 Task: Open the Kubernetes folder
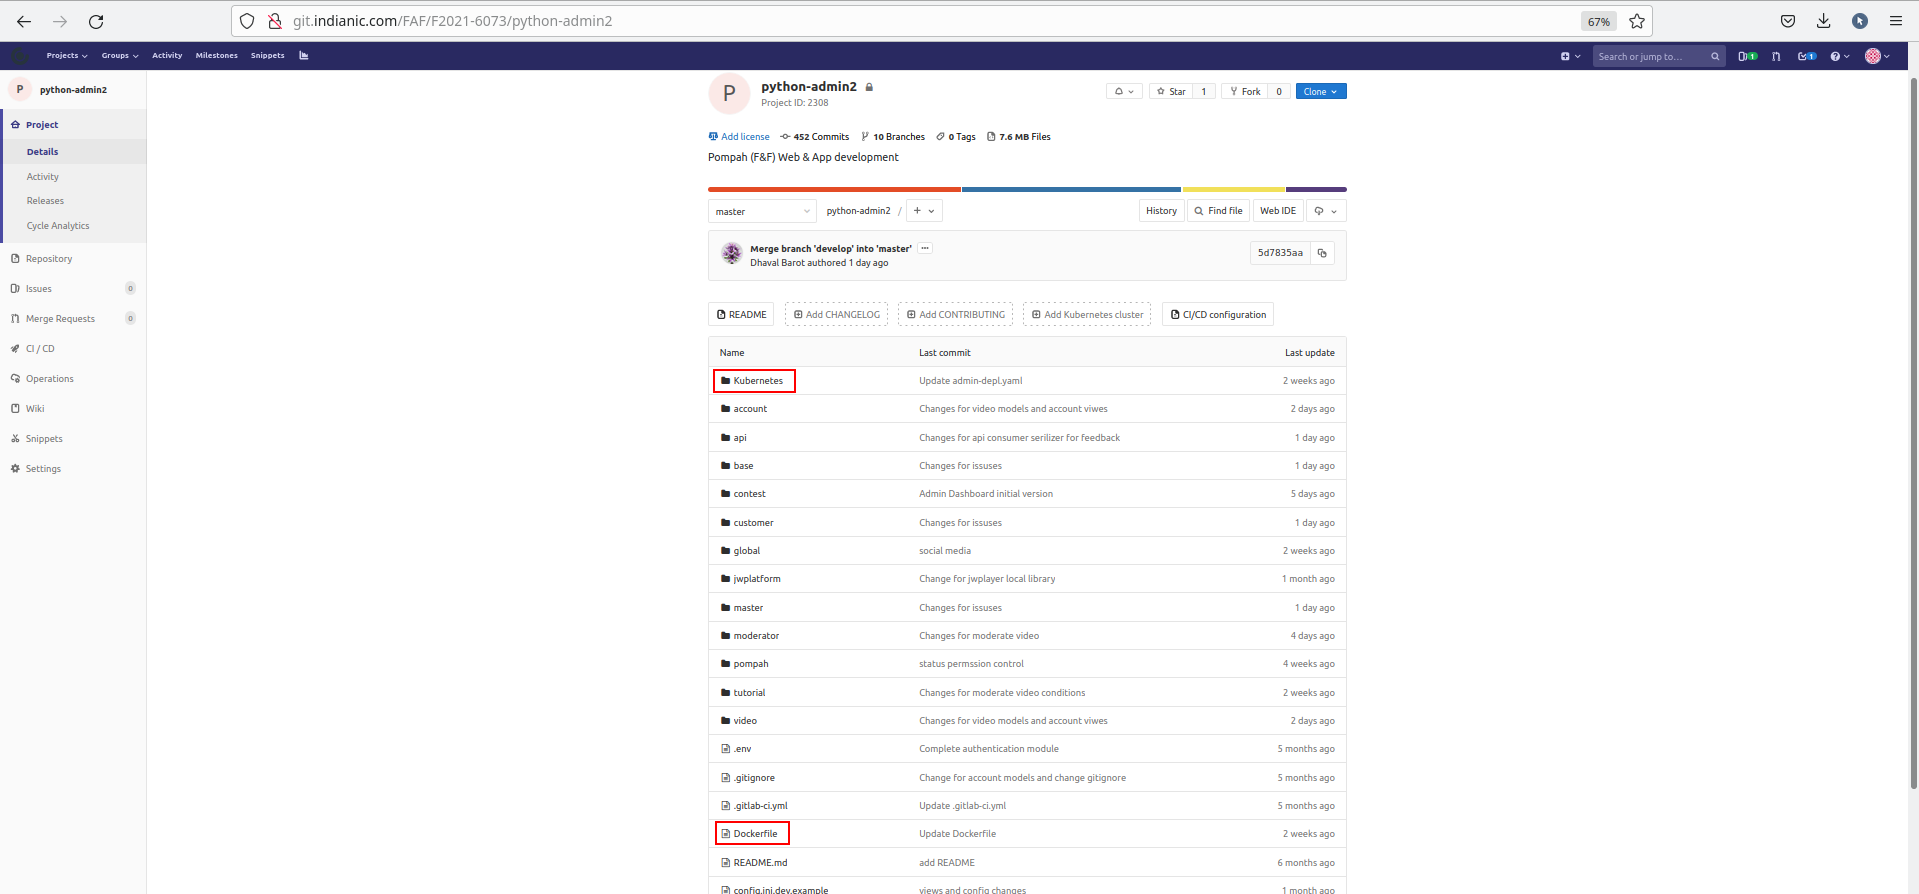758,381
